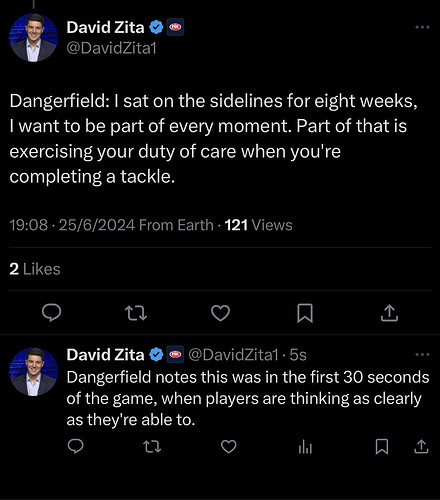View the 2 Likes list
The width and height of the screenshot is (440, 500).
pos(35,269)
